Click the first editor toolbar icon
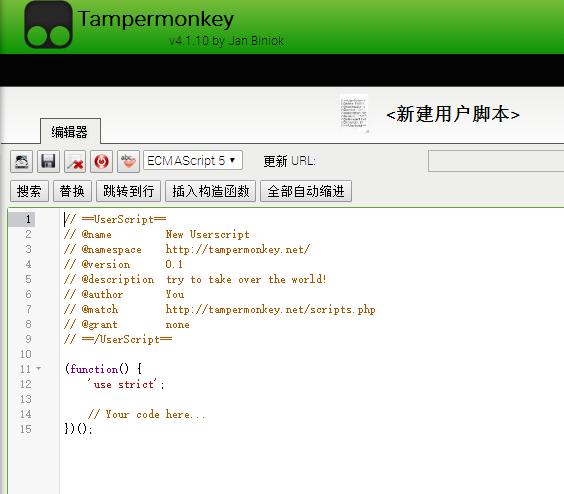 click(22, 161)
